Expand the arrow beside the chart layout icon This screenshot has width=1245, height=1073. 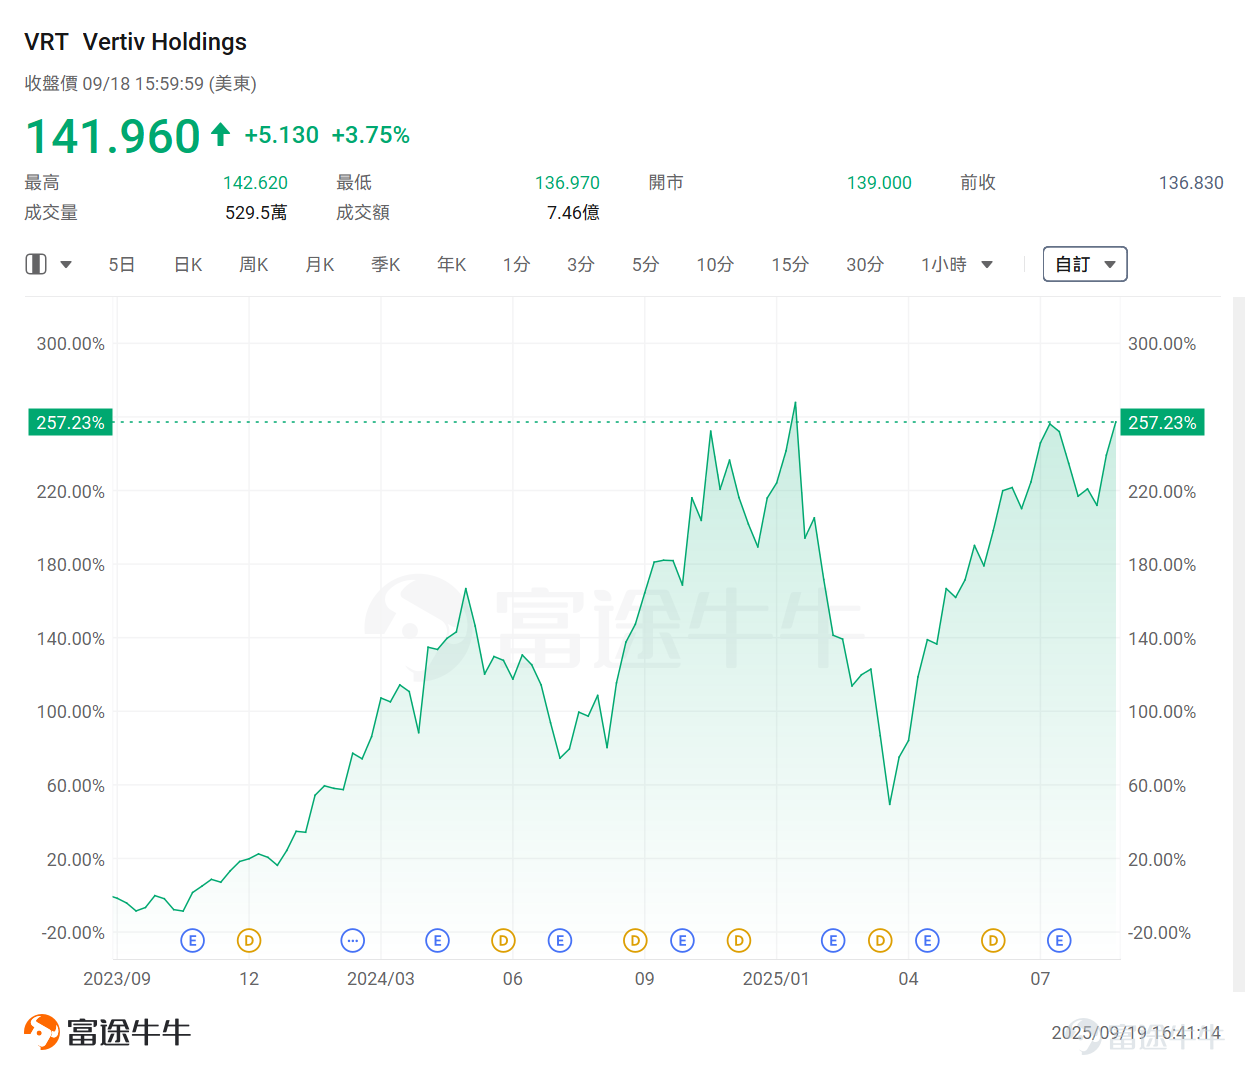(66, 265)
